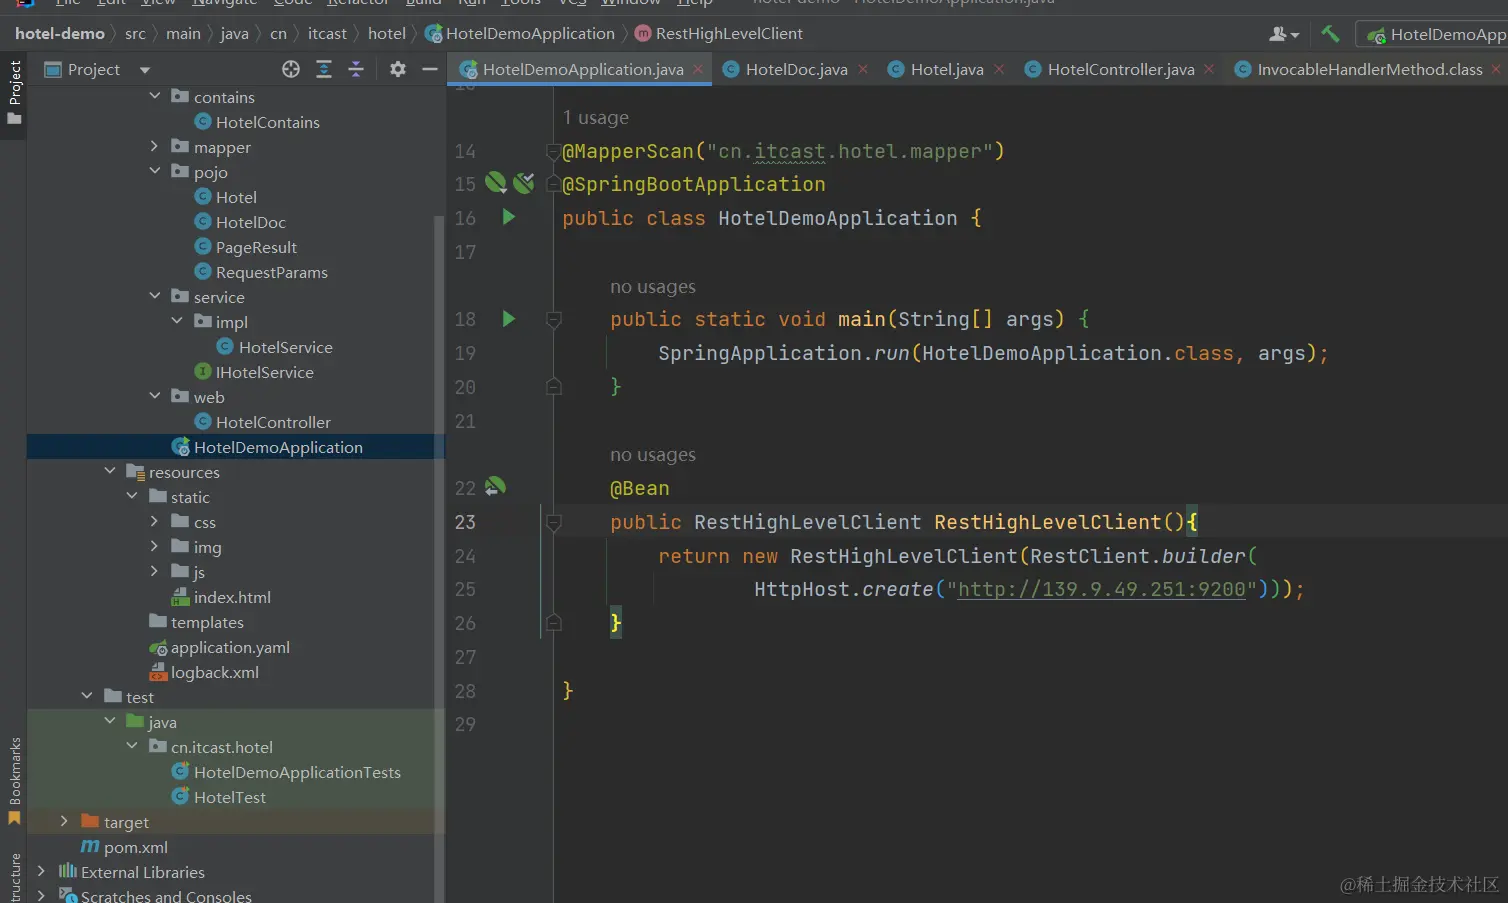Viewport: 1508px width, 903px height.
Task: Open the Project view dropdown
Action: click(145, 70)
